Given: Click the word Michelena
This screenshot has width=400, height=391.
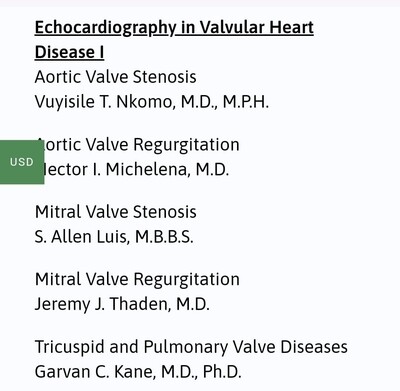Looking at the screenshot, I should tap(148, 169).
